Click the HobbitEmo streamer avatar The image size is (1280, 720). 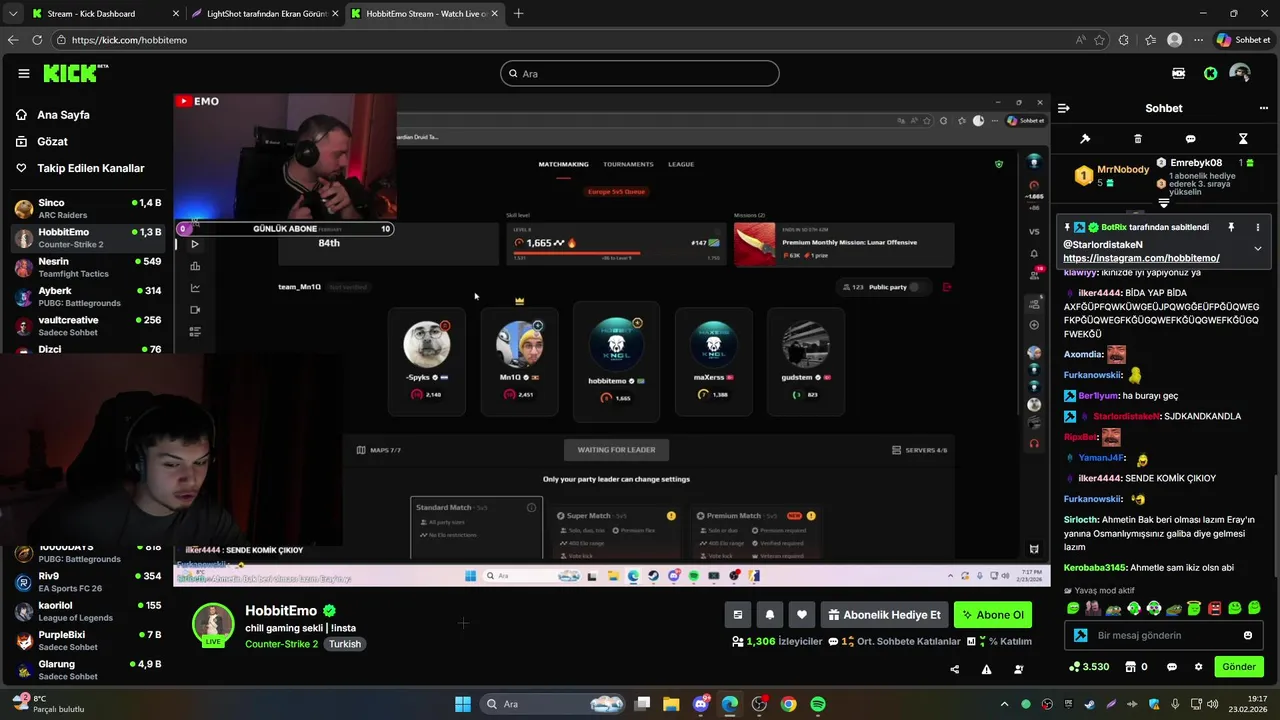click(213, 624)
